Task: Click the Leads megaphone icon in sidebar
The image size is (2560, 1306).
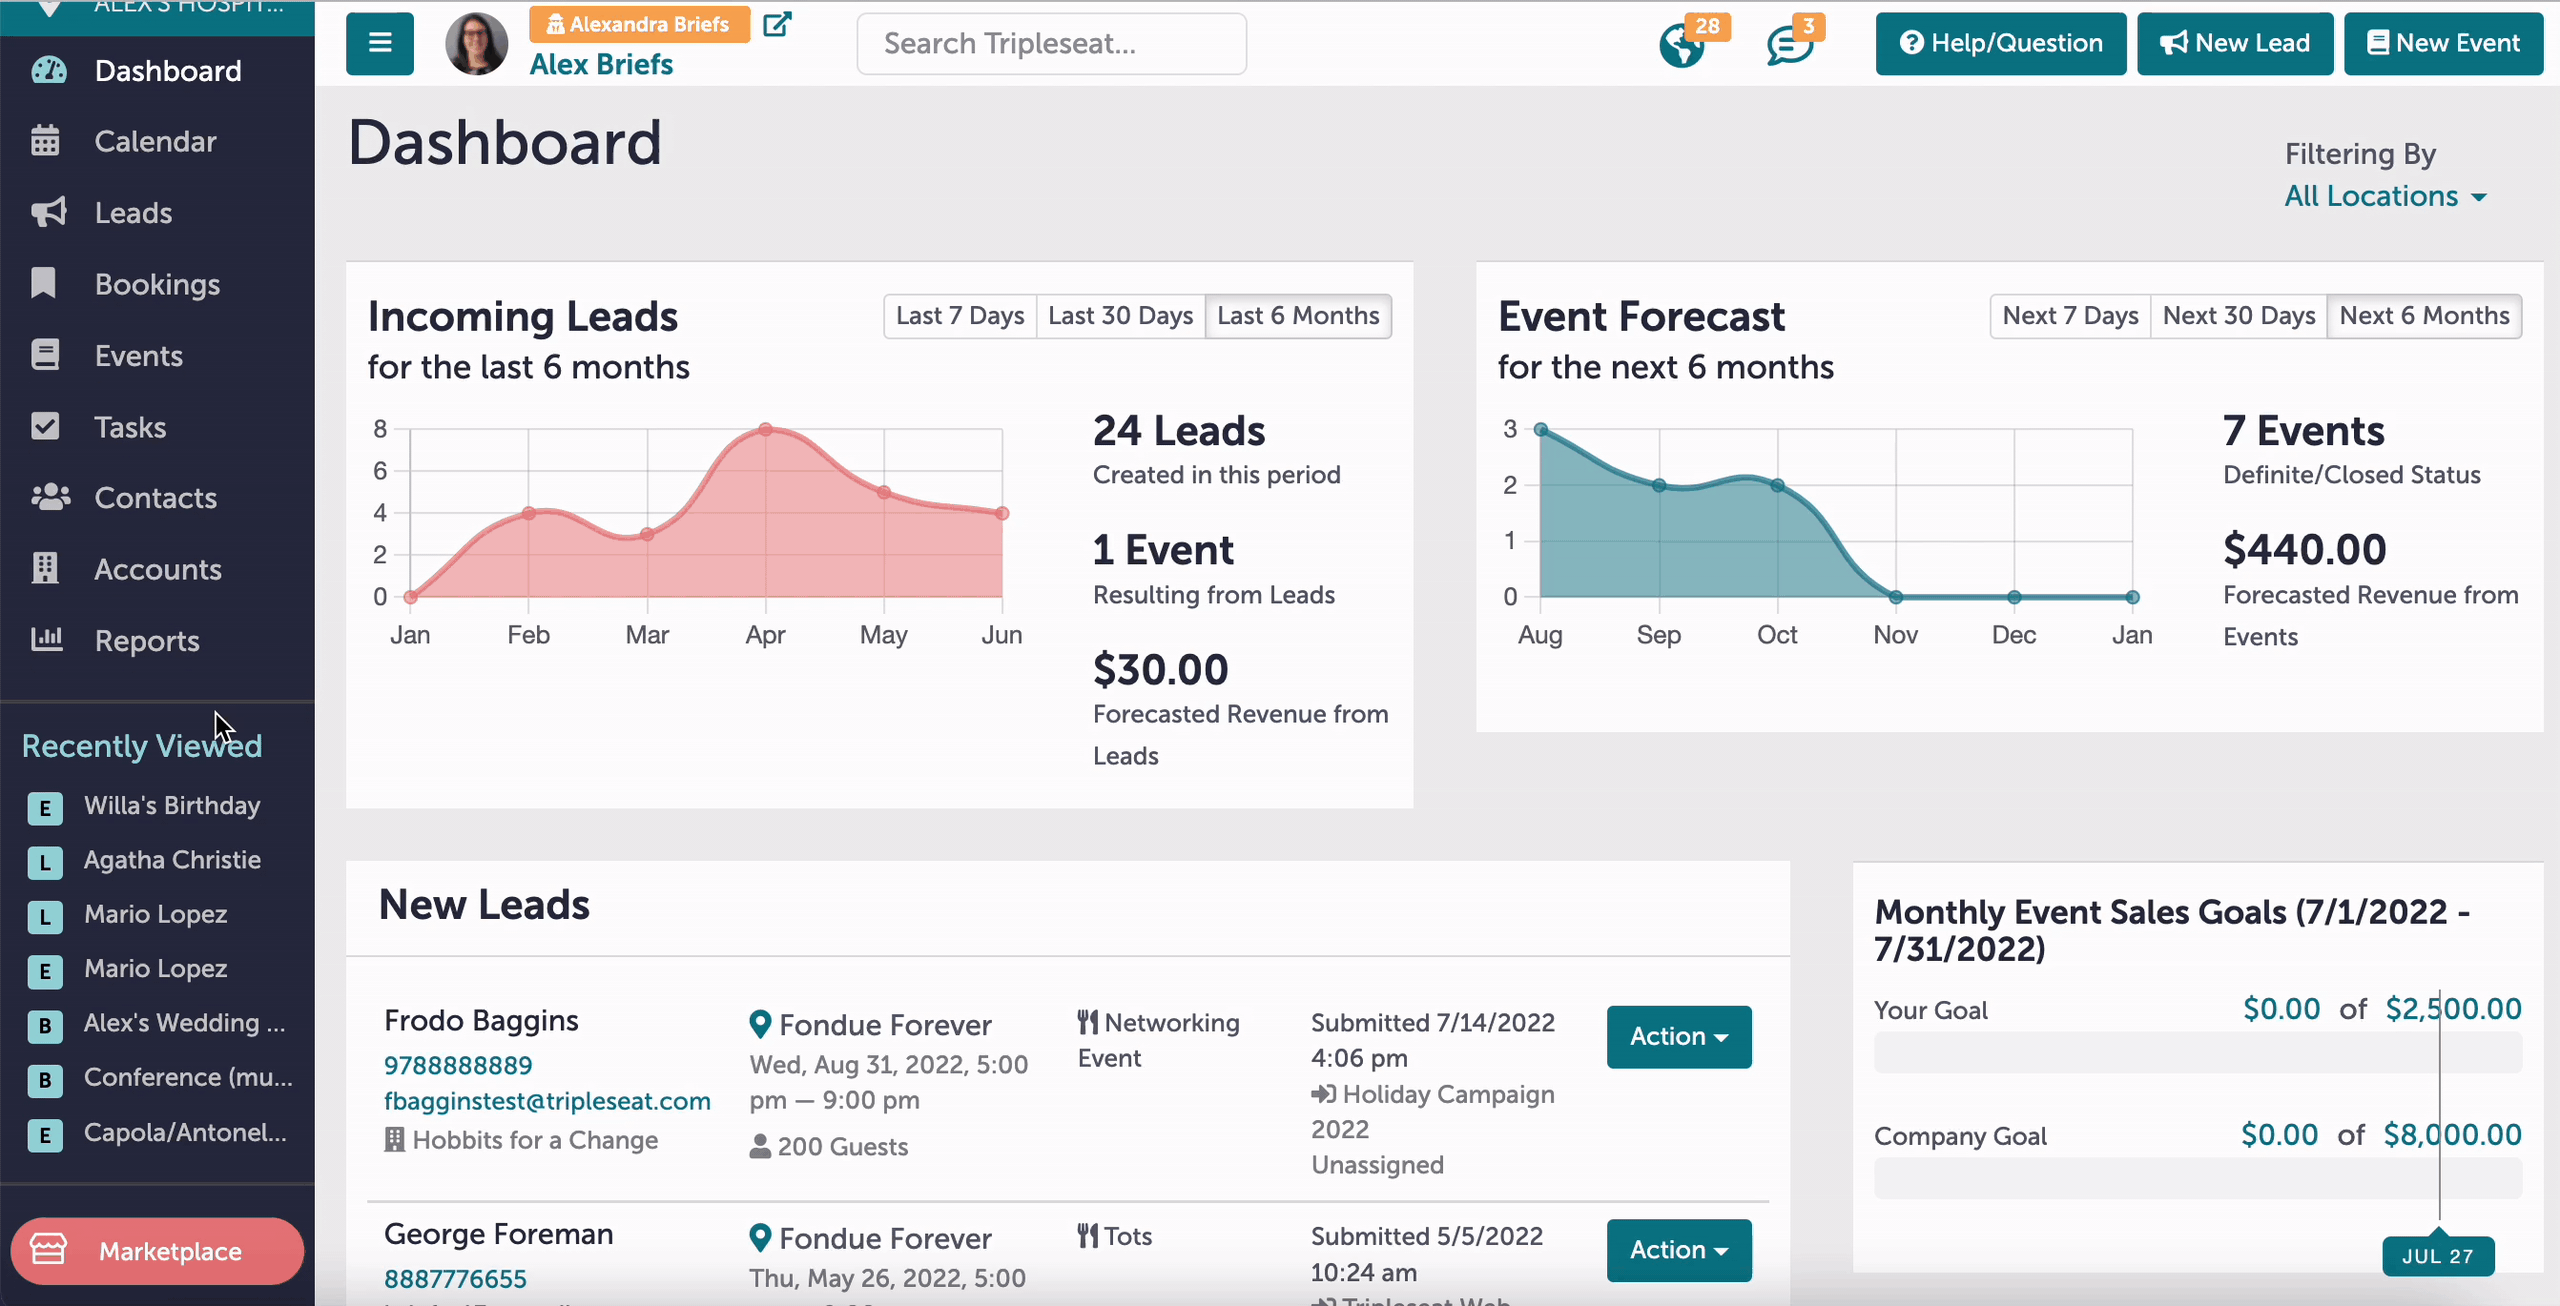Action: [x=48, y=212]
